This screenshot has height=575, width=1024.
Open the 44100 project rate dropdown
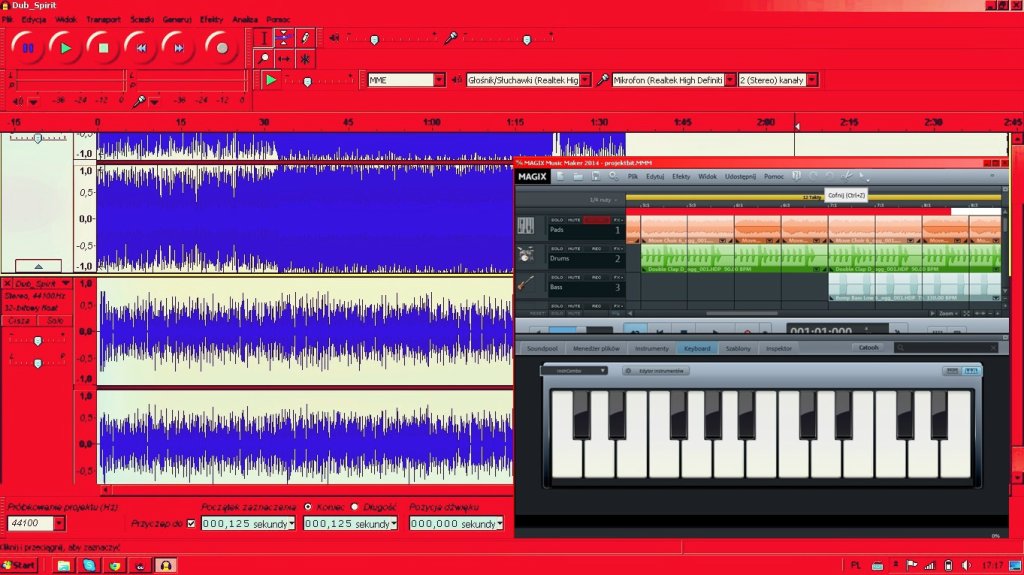point(59,523)
